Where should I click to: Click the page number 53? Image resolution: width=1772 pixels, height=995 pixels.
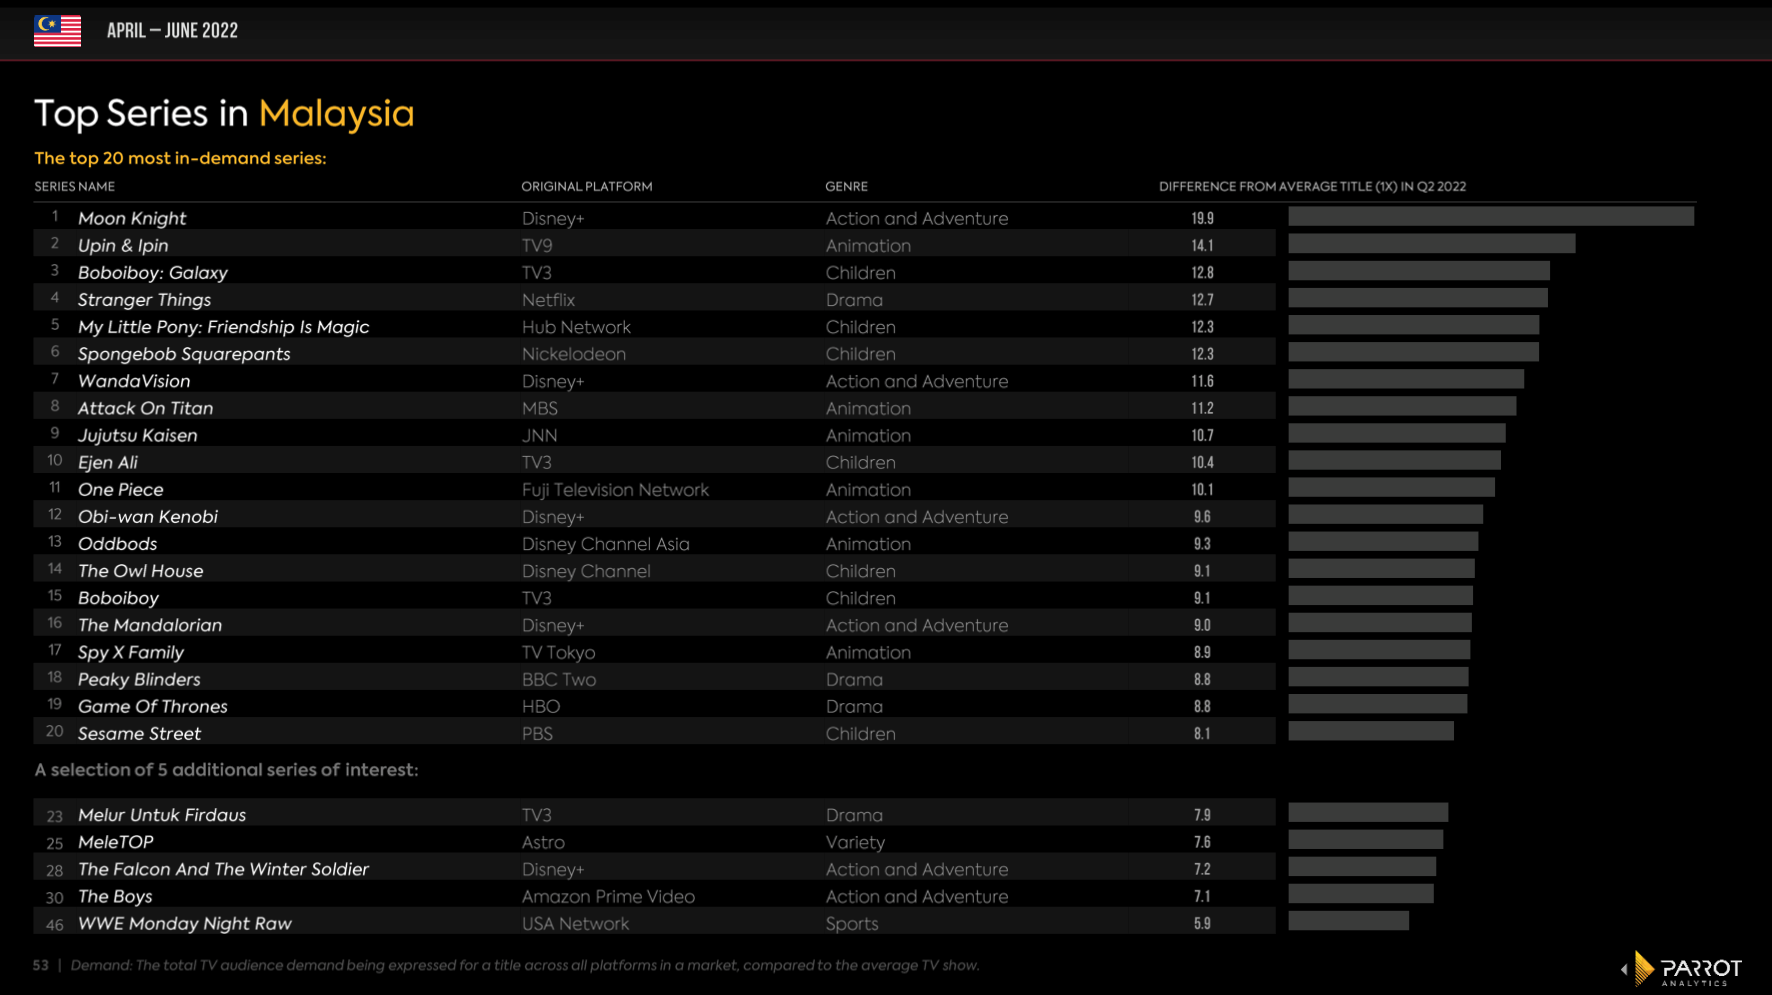pos(40,965)
